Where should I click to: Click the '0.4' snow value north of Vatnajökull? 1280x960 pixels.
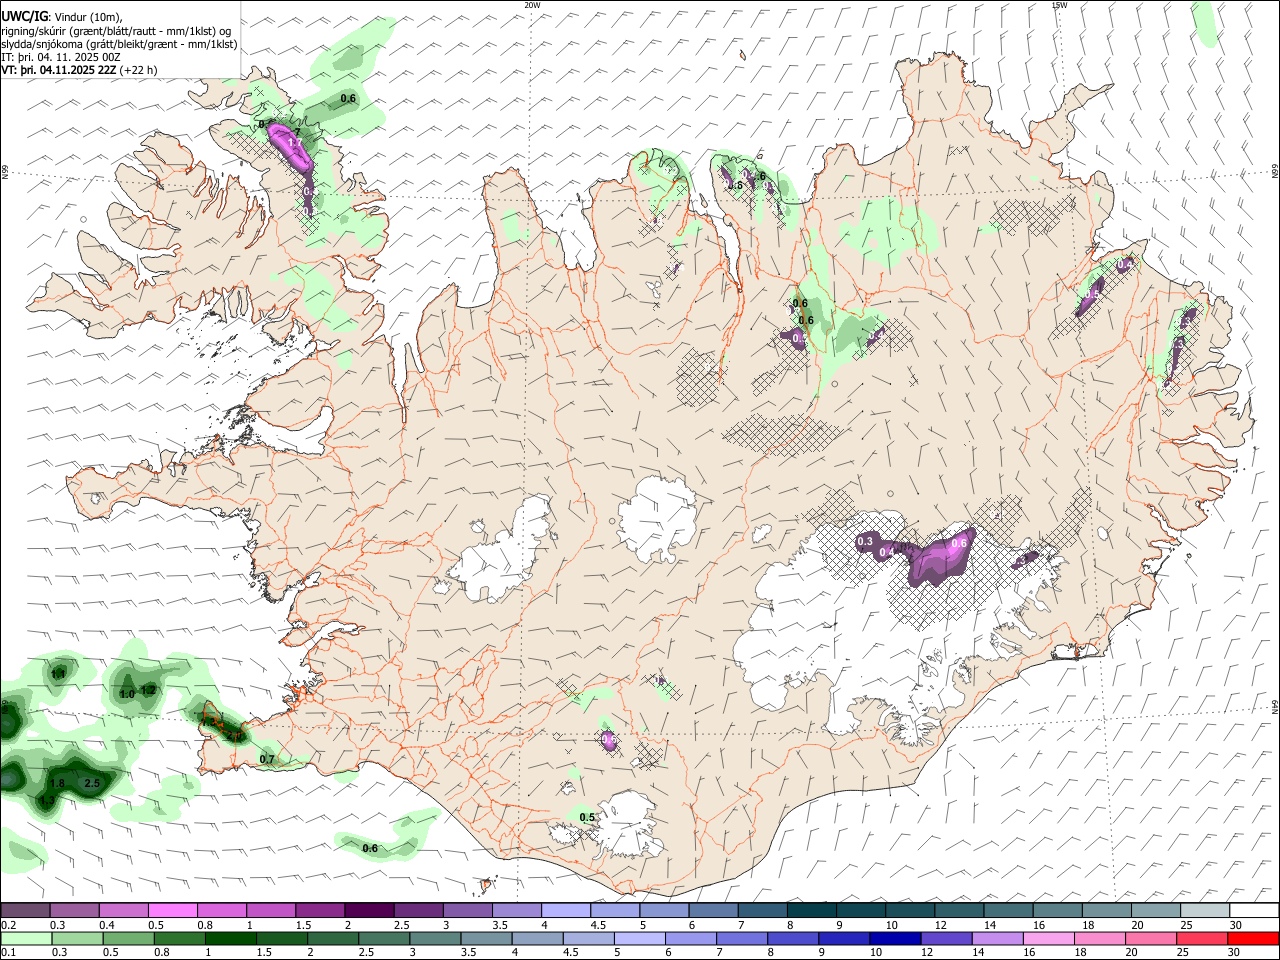point(886,553)
